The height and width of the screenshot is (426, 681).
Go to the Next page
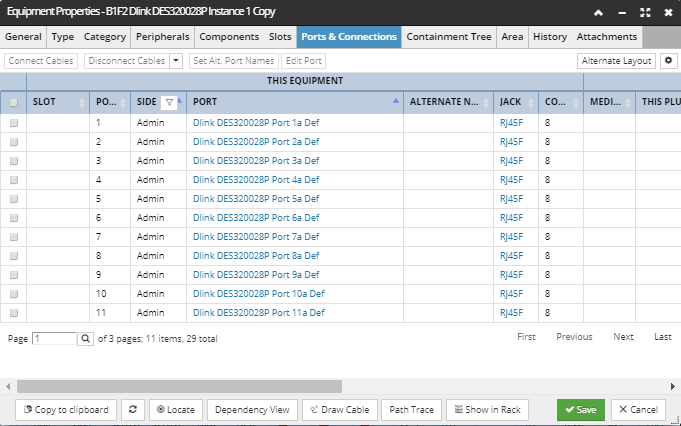pos(623,337)
